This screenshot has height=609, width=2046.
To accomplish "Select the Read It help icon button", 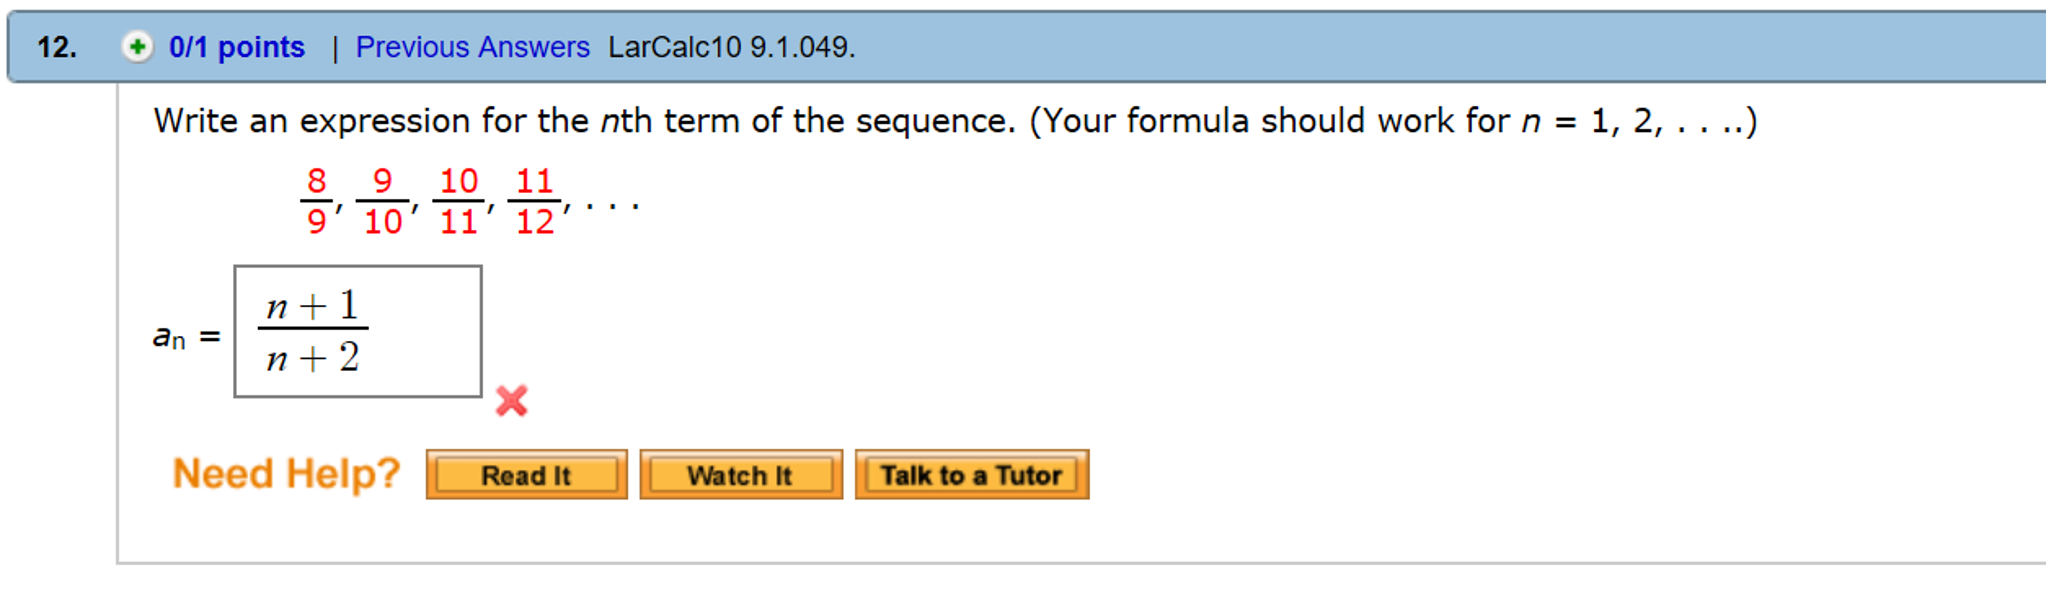I will pyautogui.click(x=526, y=474).
